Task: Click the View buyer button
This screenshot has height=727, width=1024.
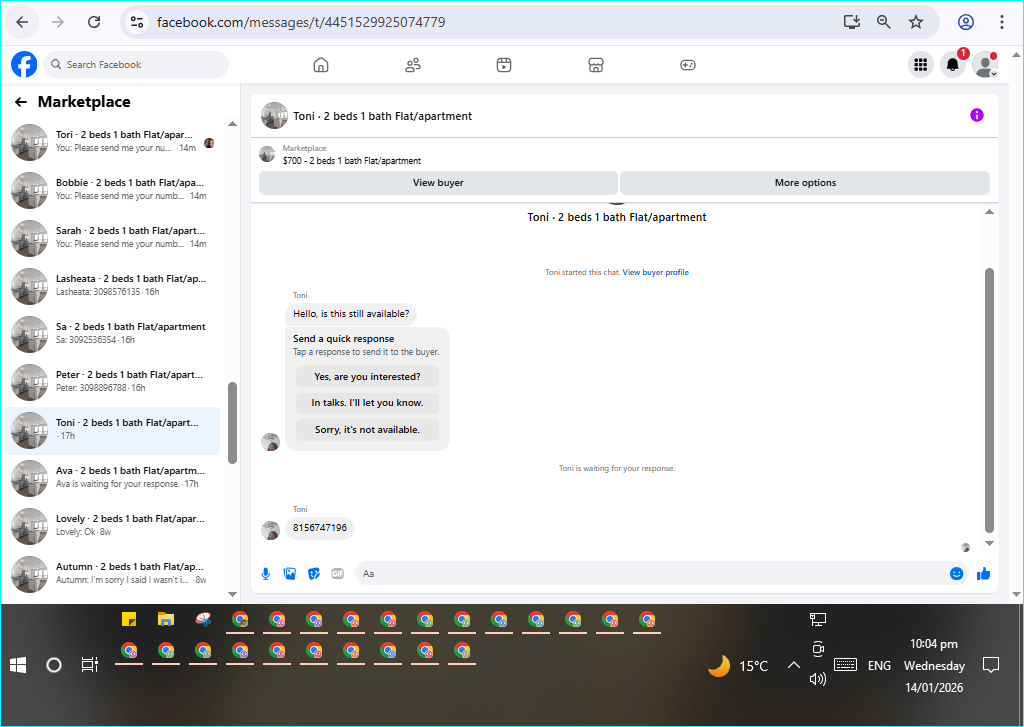Action: coord(438,183)
